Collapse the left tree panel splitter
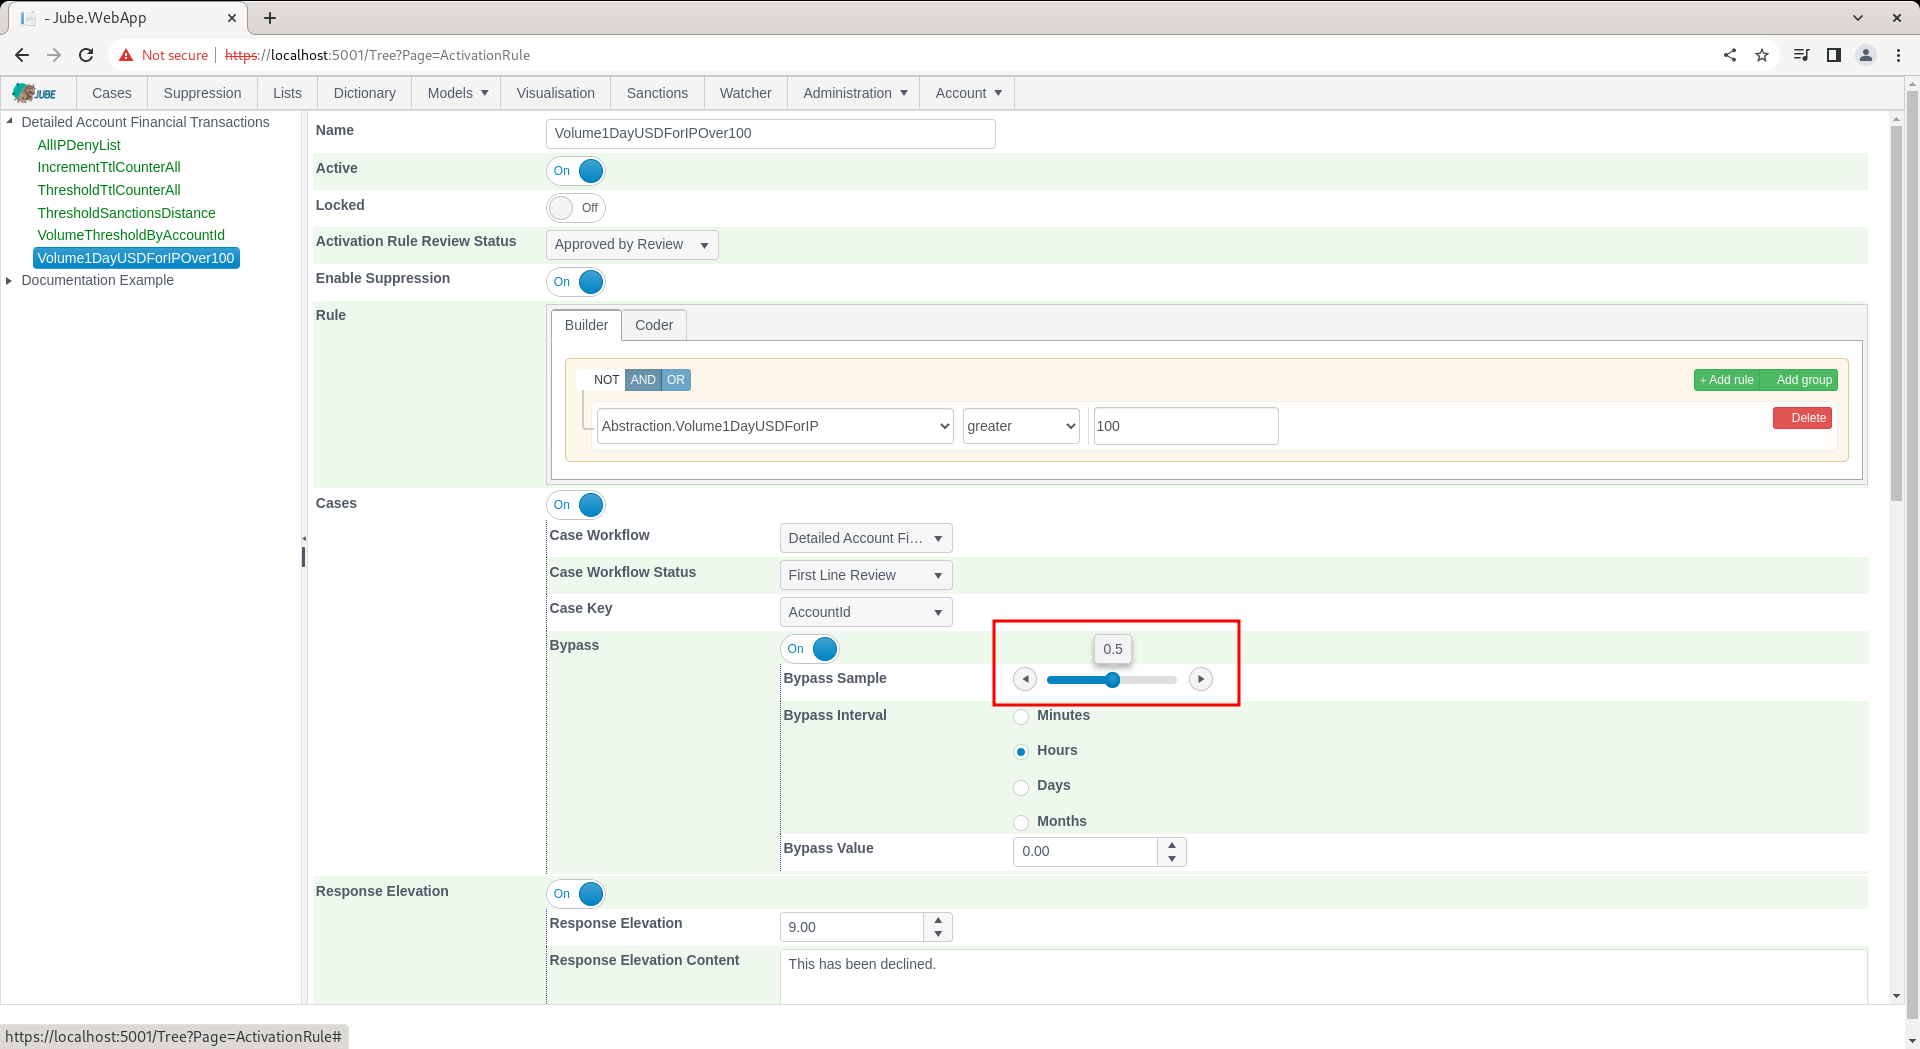 (x=304, y=540)
